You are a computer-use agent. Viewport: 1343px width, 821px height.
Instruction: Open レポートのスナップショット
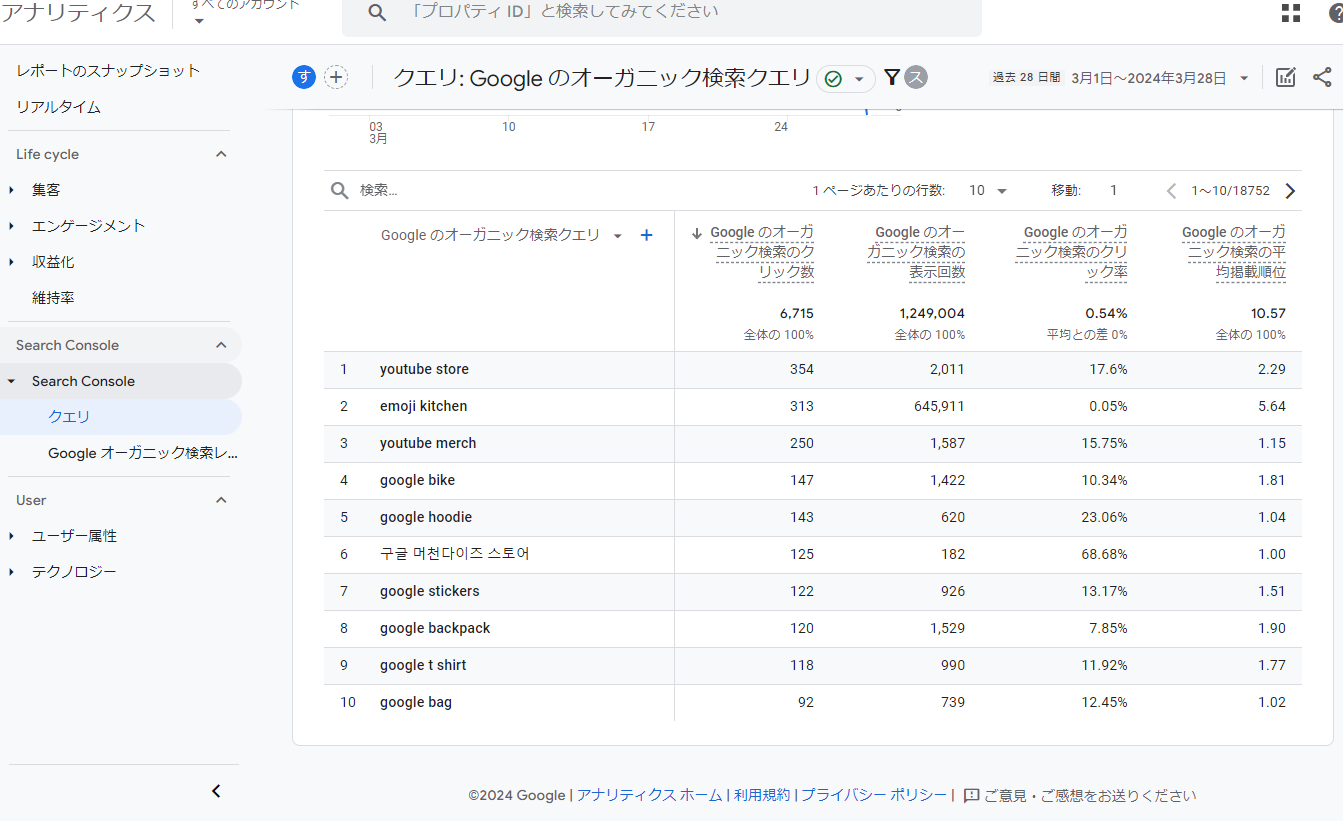tap(108, 71)
